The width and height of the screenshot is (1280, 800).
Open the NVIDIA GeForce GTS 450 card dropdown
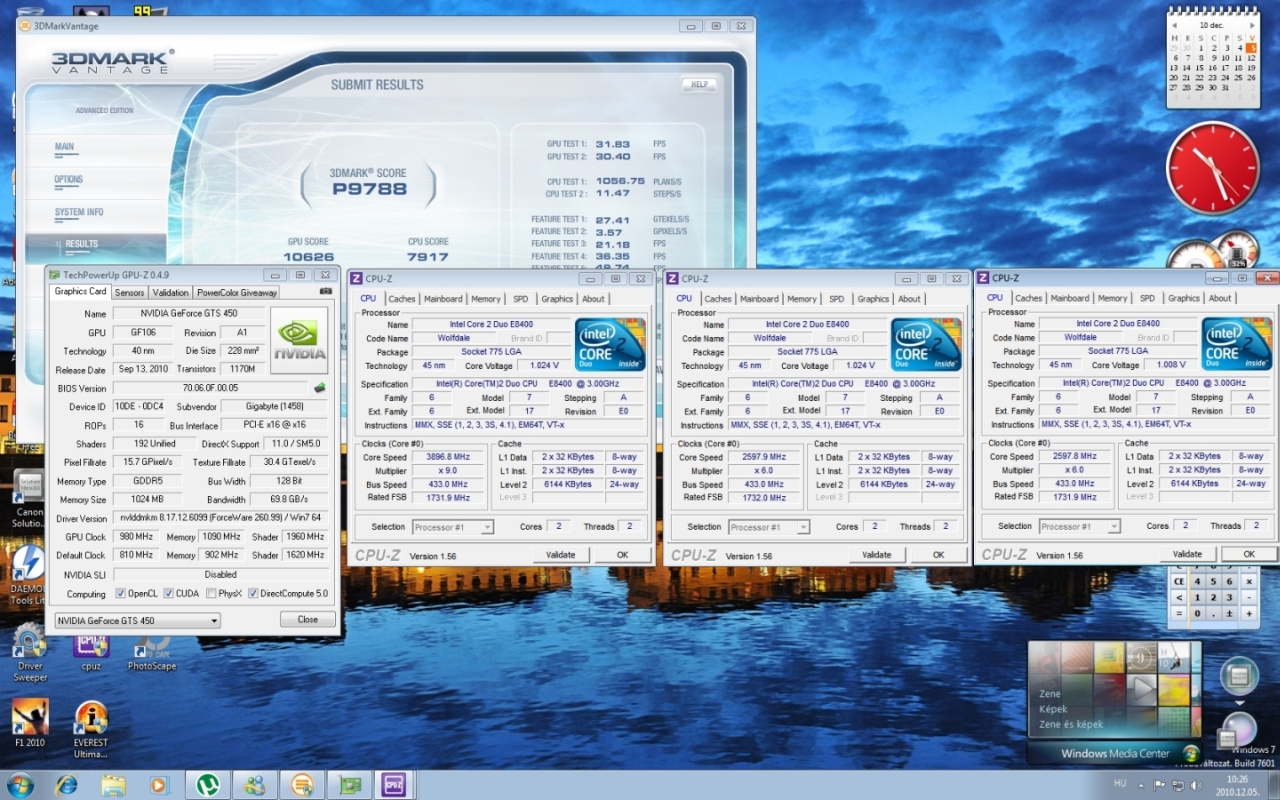(137, 621)
